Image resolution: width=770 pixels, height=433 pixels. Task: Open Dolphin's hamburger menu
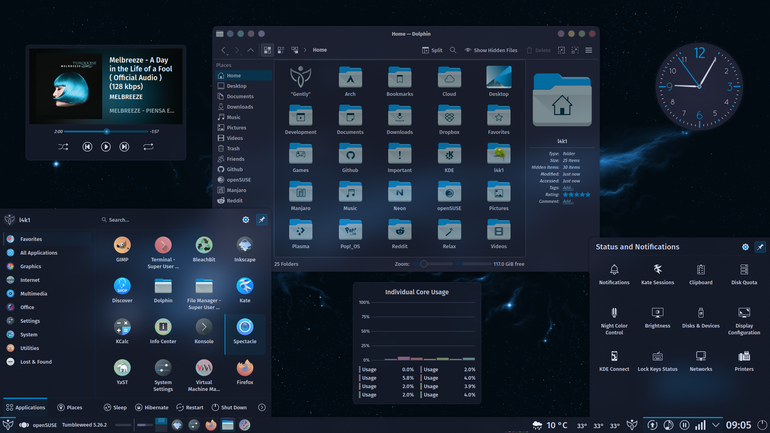[588, 50]
